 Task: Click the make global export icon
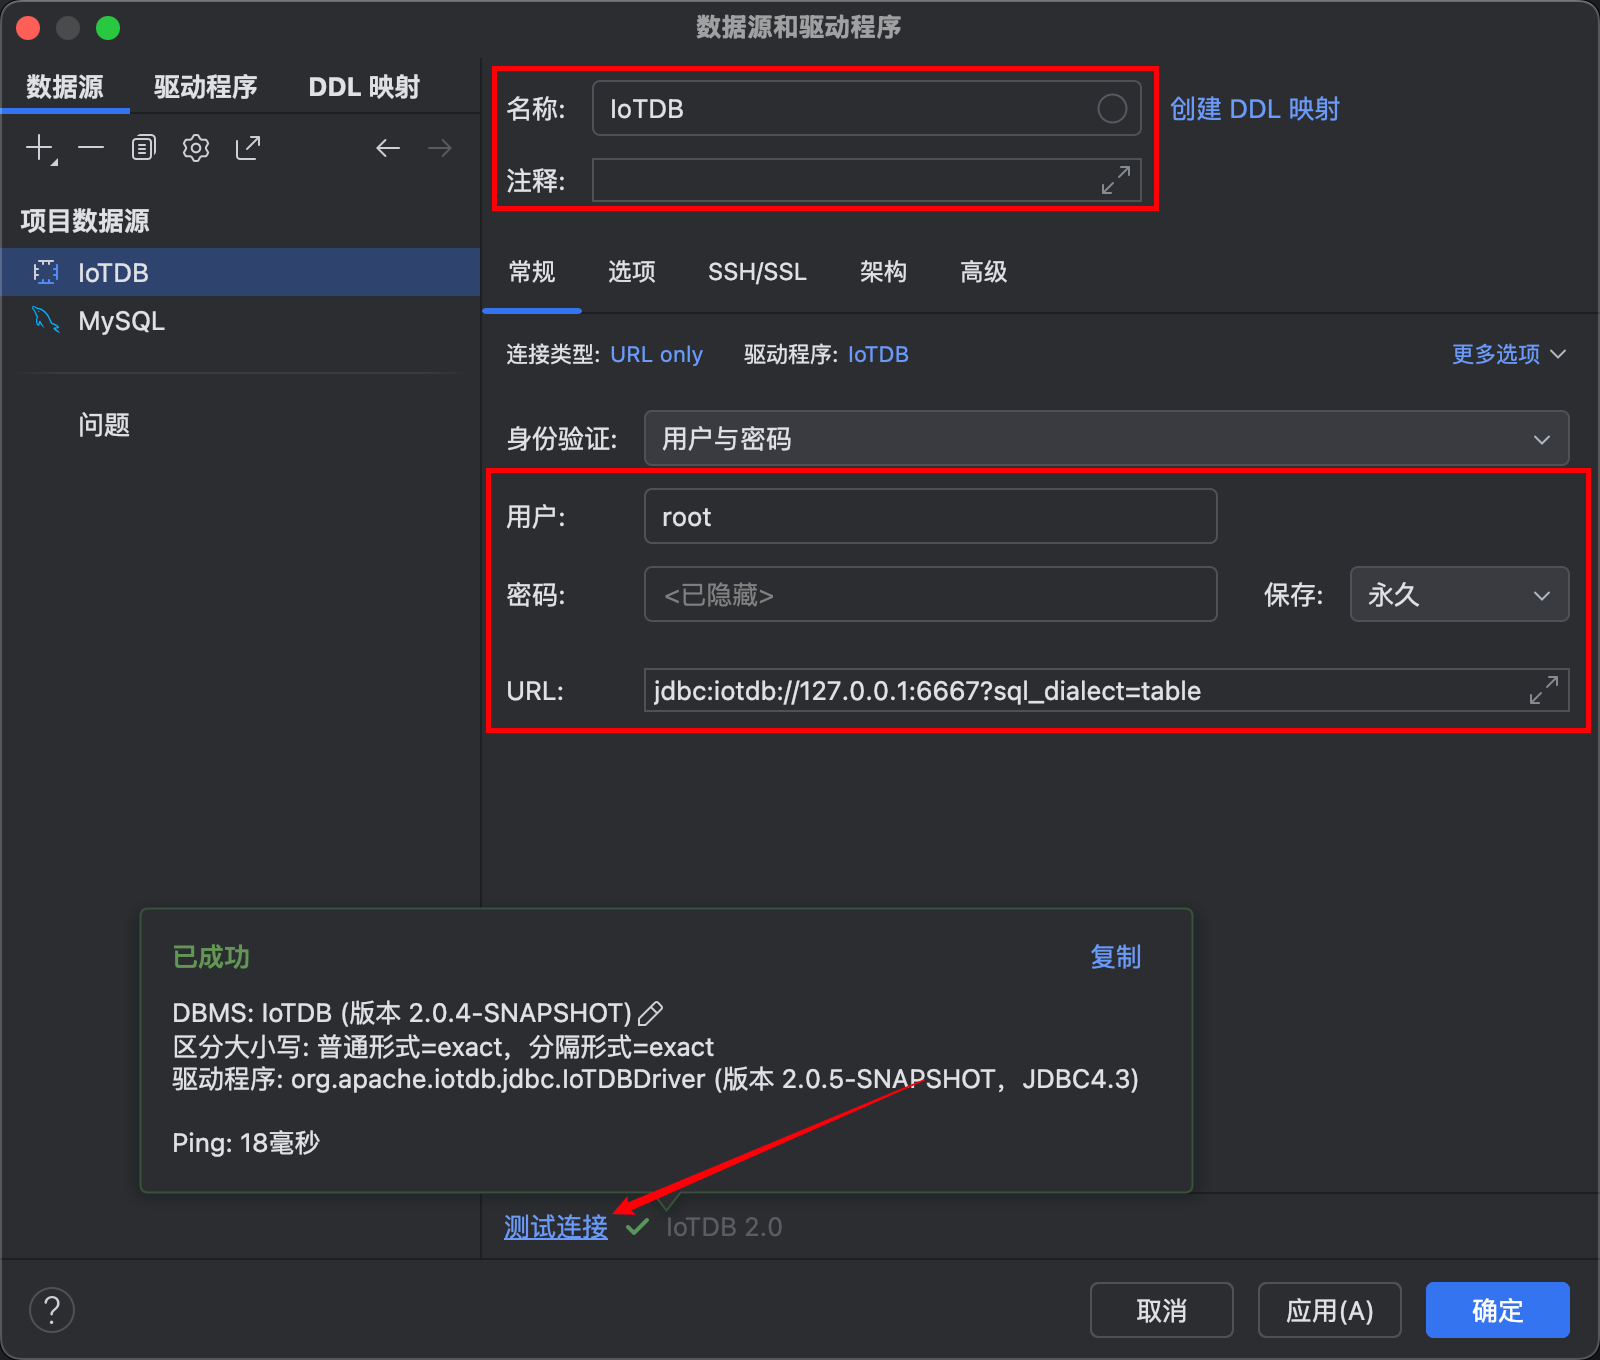(x=248, y=148)
